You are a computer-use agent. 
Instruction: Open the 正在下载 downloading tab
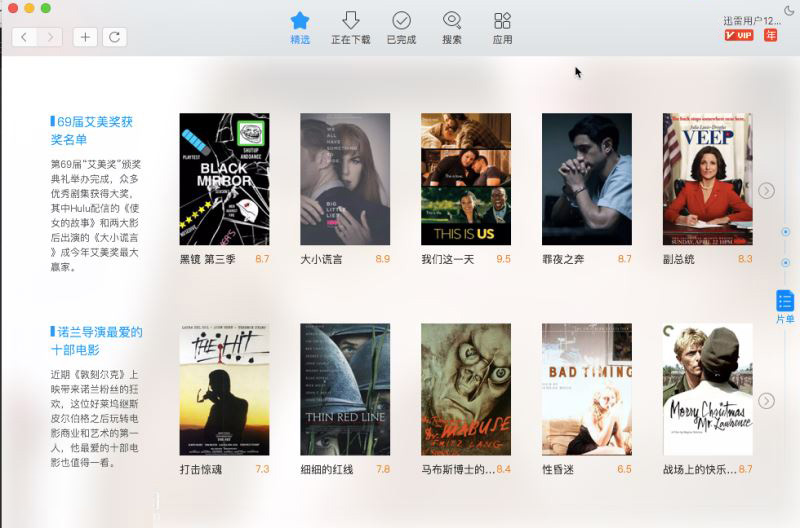pos(351,28)
